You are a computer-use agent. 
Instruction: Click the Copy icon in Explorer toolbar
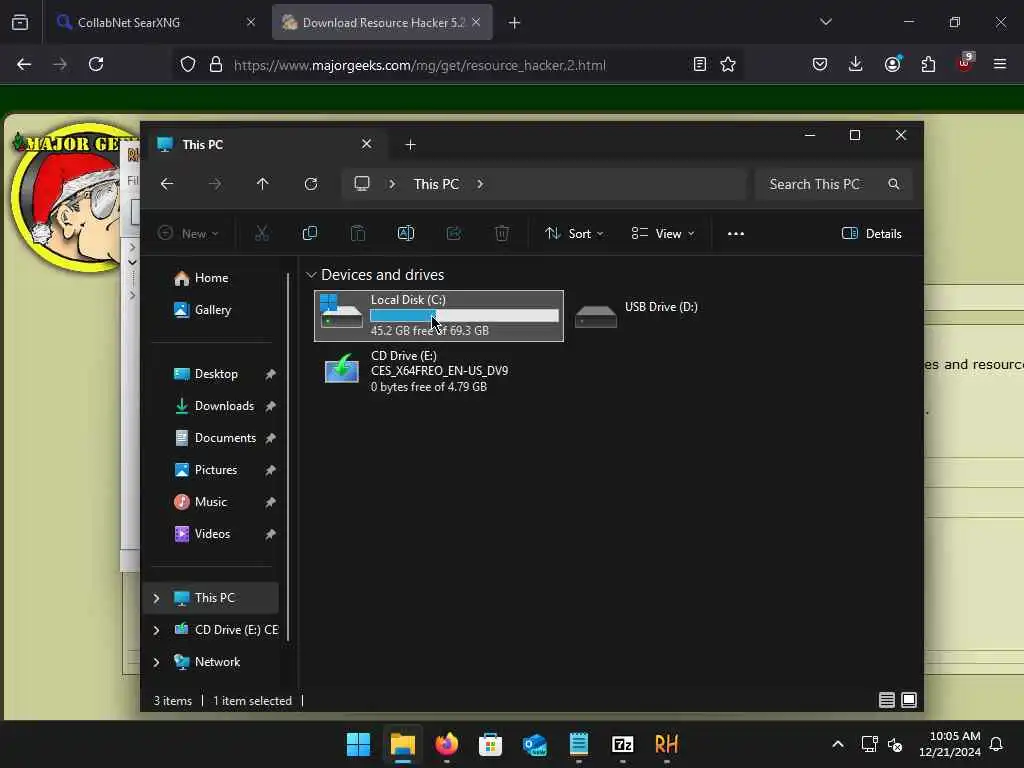(310, 233)
